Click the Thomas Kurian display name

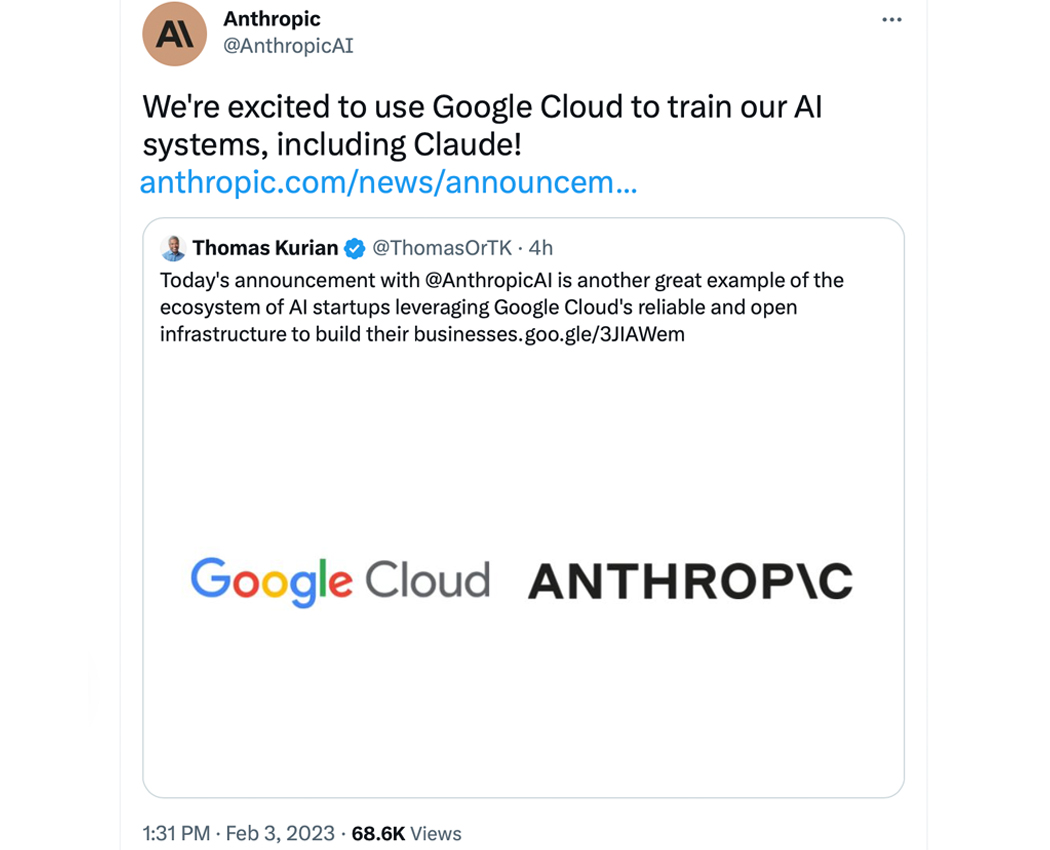tap(265, 248)
